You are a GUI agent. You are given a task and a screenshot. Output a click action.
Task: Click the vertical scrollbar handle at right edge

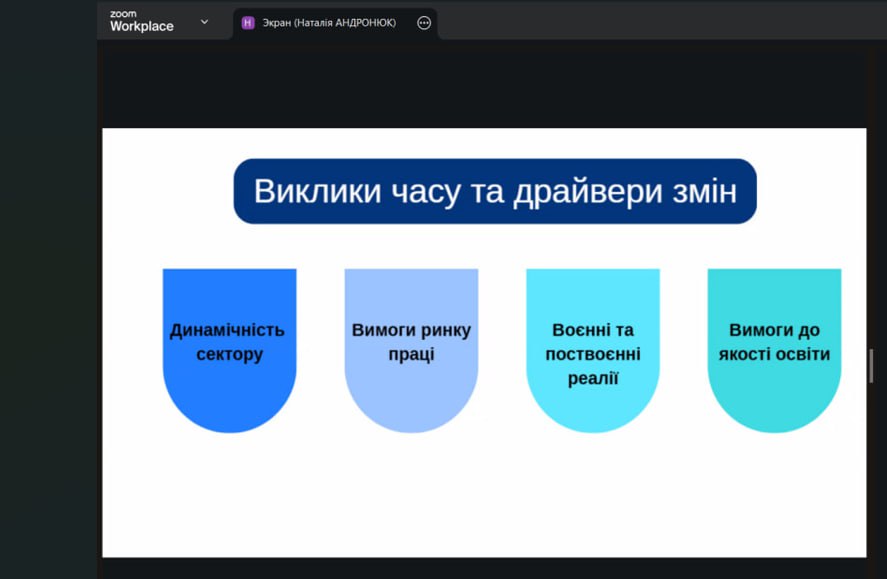(x=871, y=365)
